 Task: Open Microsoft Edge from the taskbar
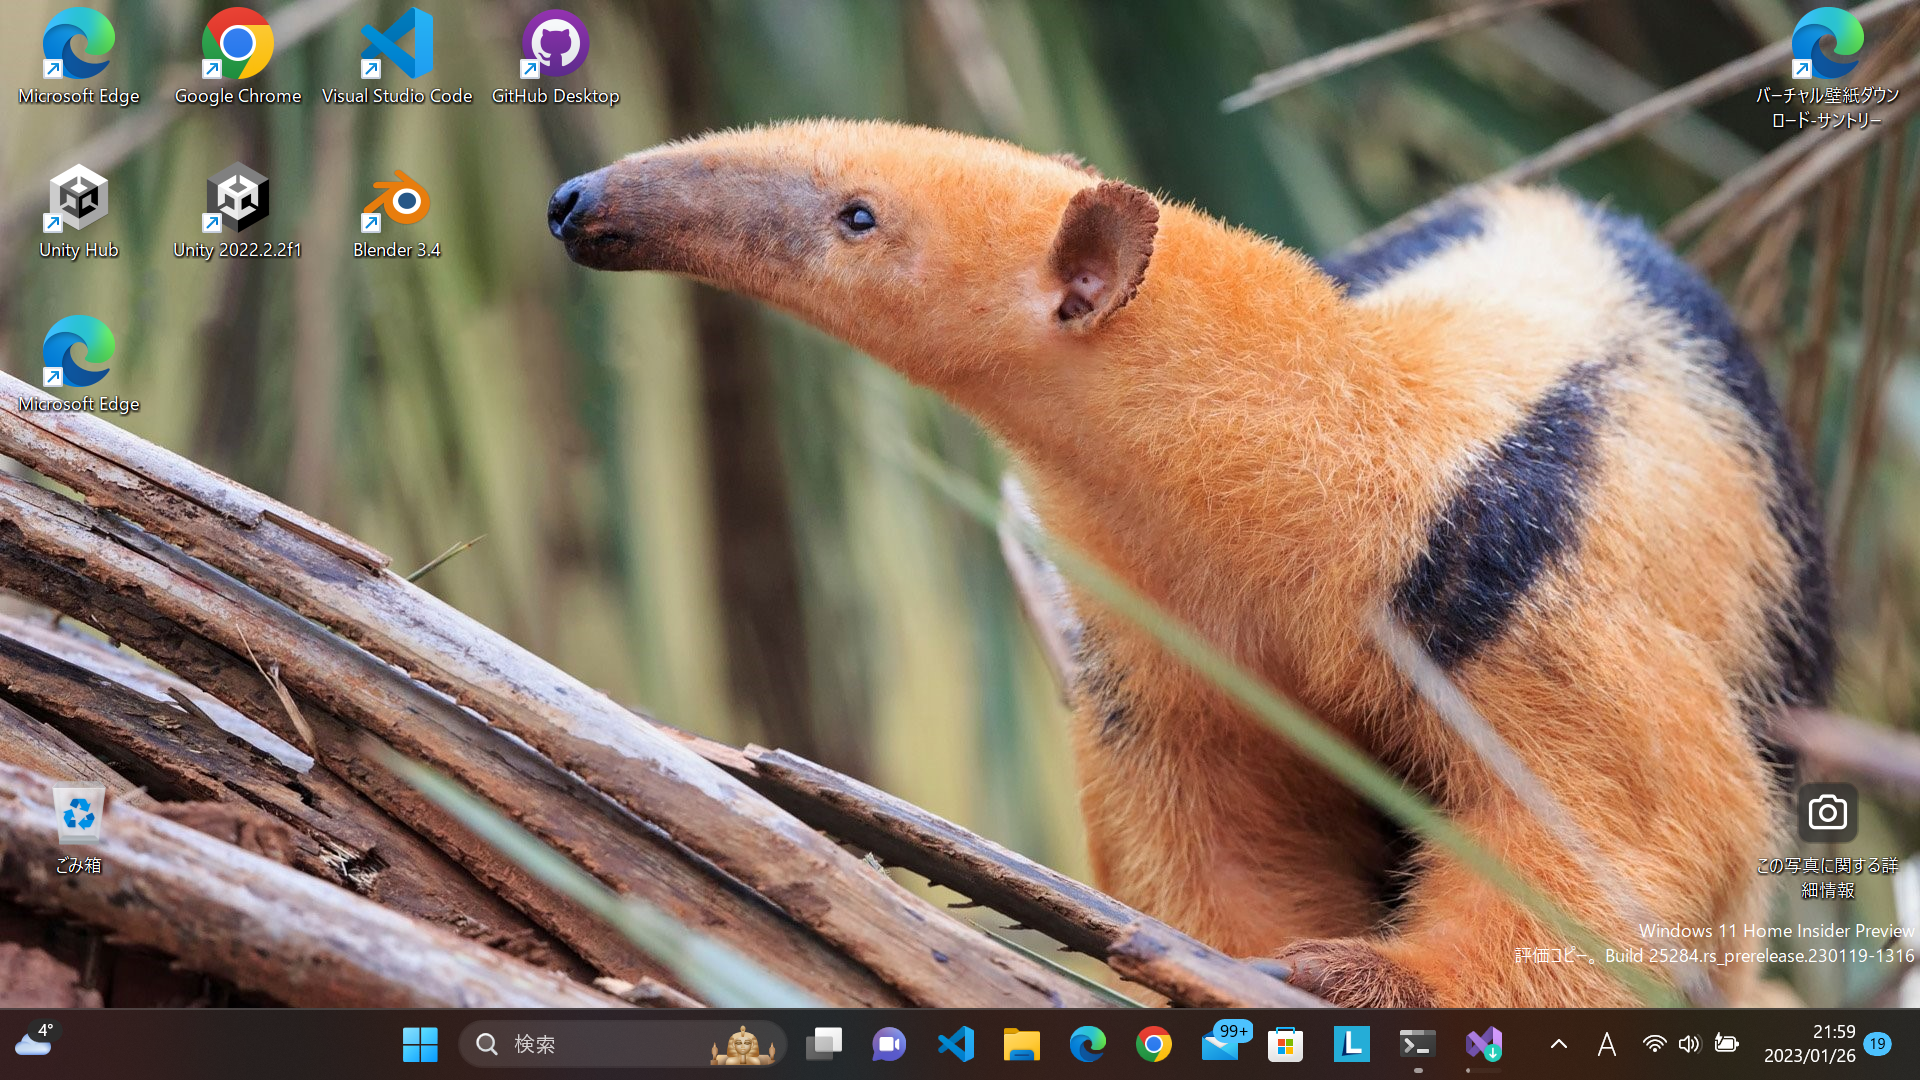(x=1087, y=1044)
